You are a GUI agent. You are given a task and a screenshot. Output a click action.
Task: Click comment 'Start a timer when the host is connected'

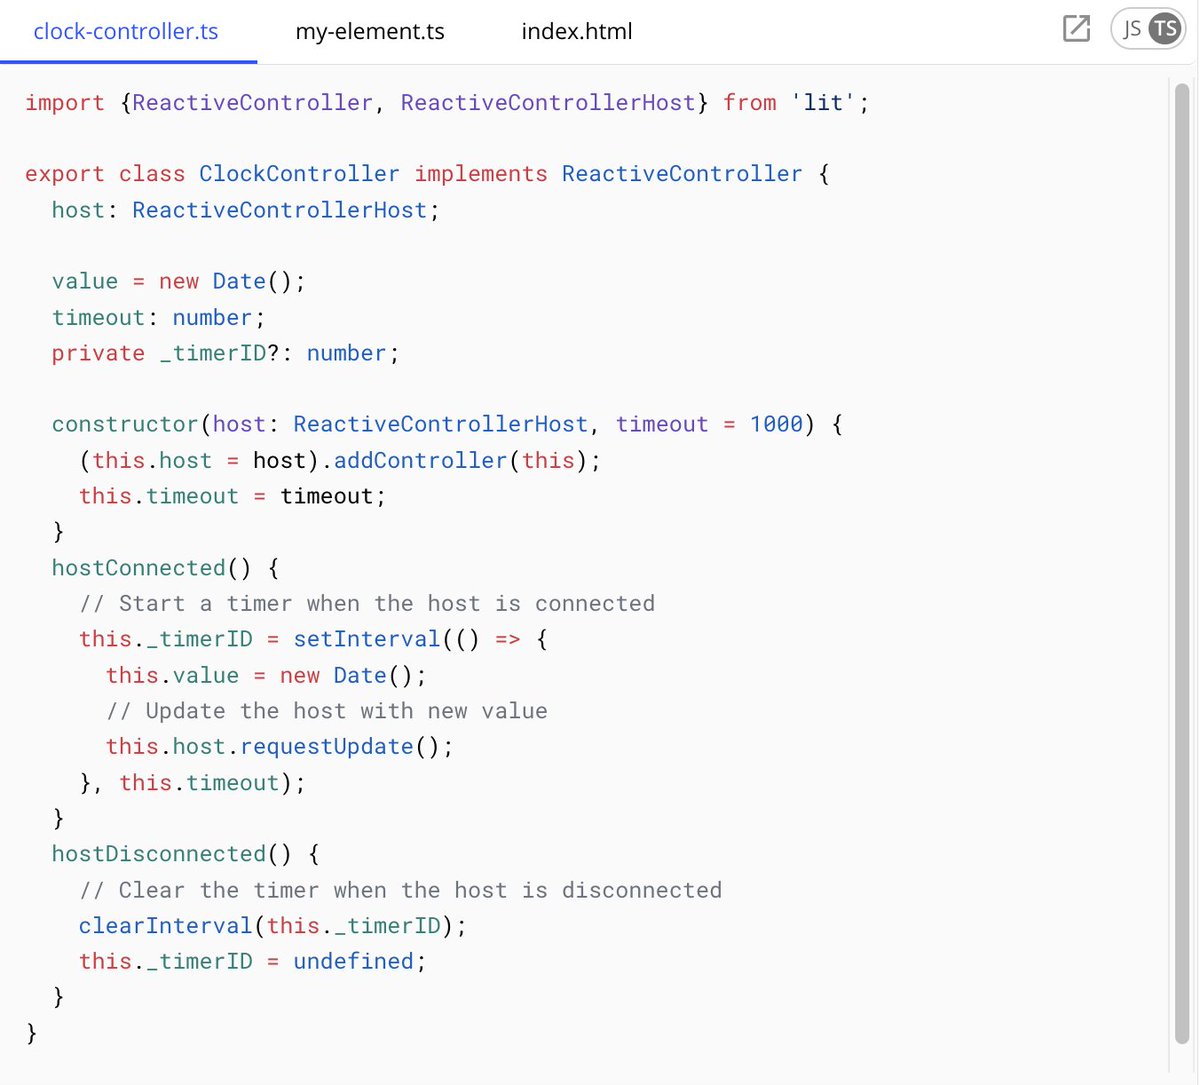coord(367,604)
